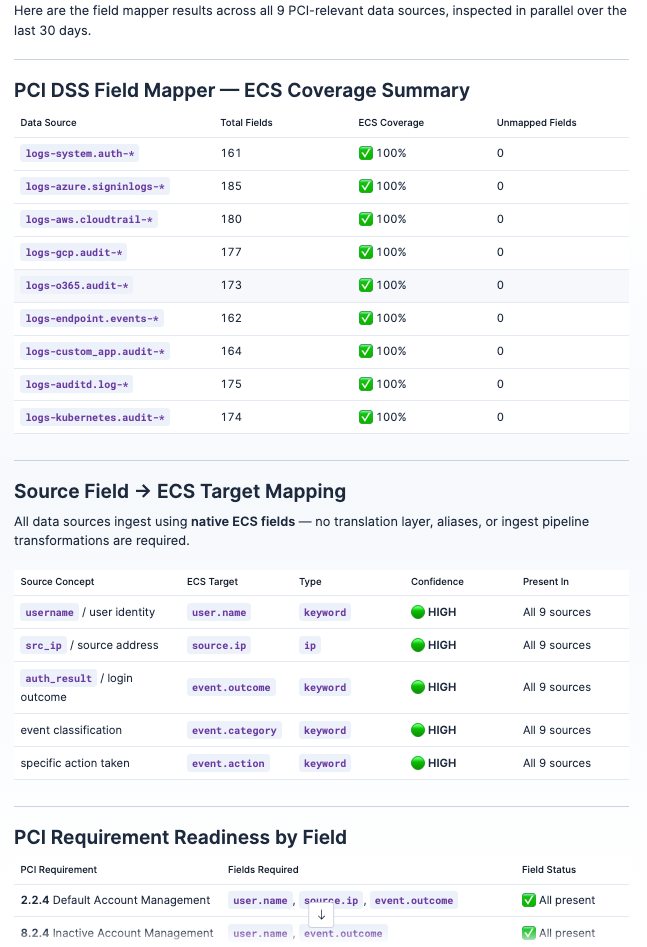Click the username source concept tag

[50, 612]
